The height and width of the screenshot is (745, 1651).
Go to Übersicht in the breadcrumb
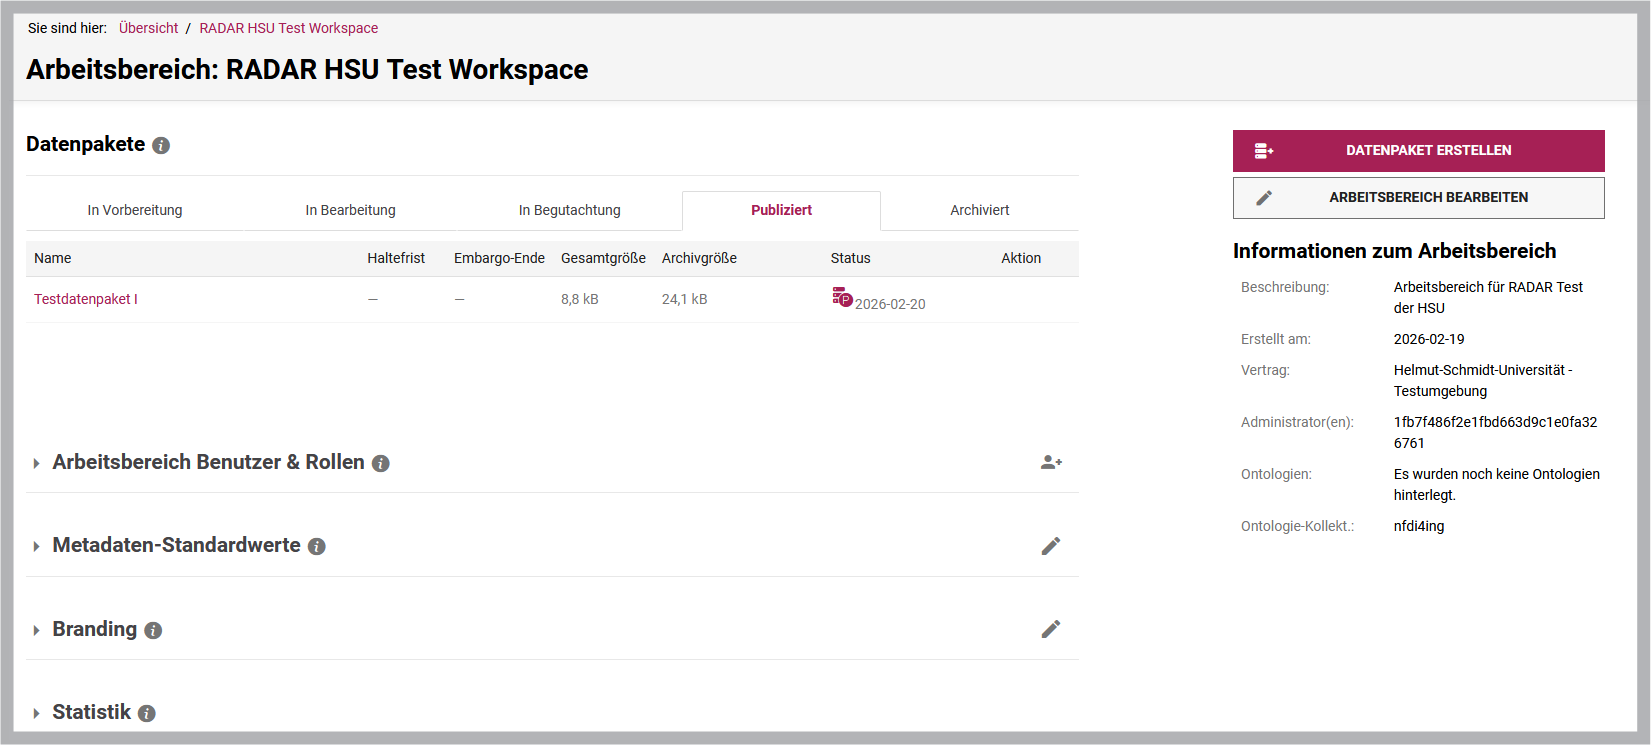tap(148, 28)
